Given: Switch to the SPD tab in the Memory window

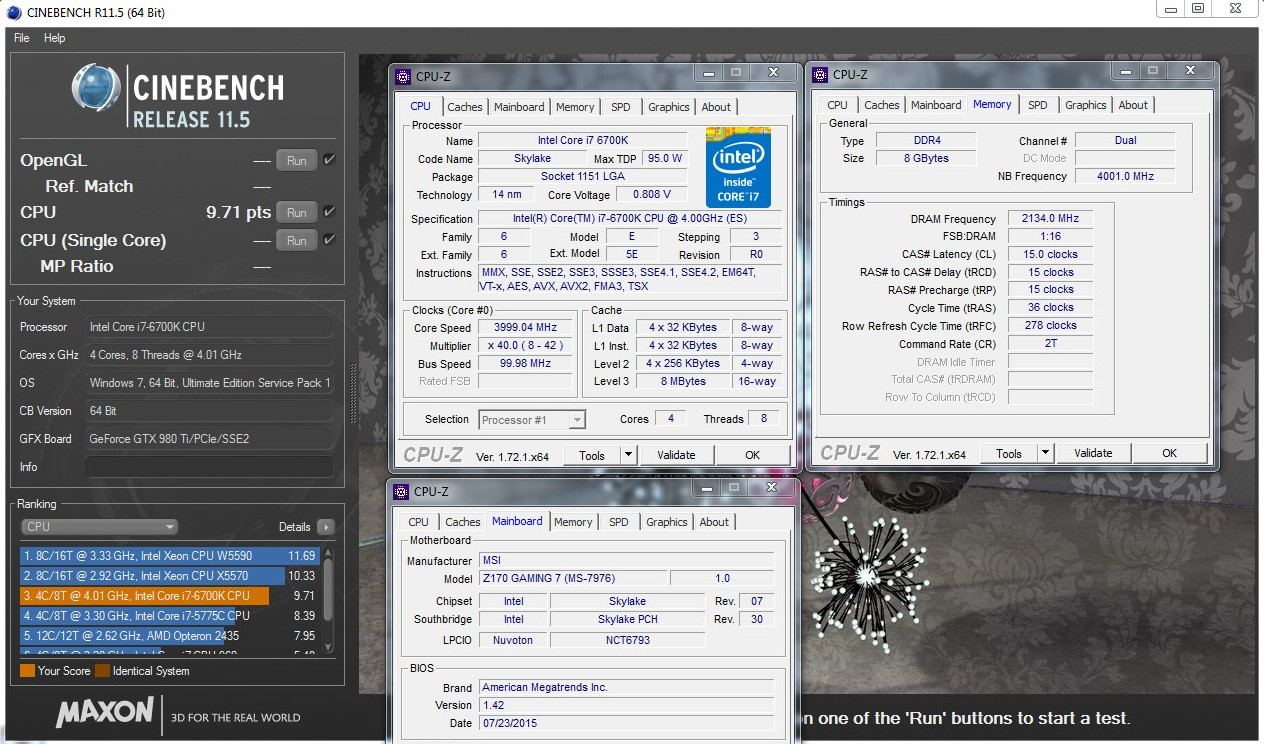Looking at the screenshot, I should click(x=1038, y=105).
